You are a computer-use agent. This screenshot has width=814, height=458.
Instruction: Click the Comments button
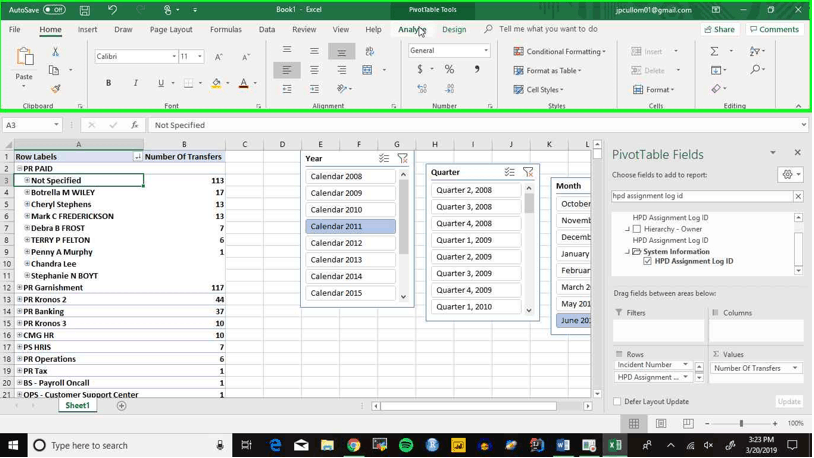(x=775, y=30)
